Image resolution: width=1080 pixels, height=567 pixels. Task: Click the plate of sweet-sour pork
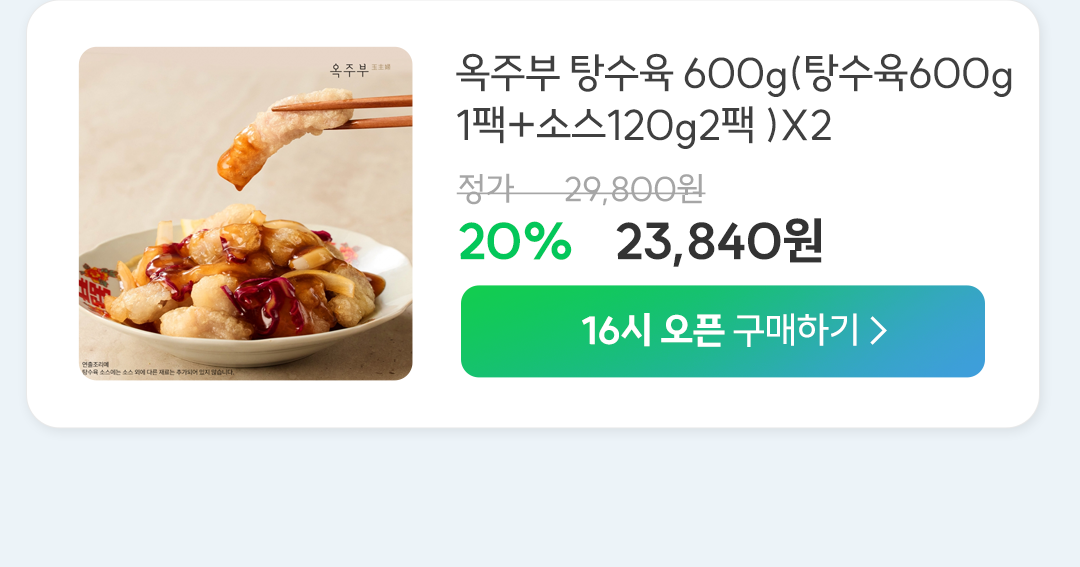tap(246, 288)
